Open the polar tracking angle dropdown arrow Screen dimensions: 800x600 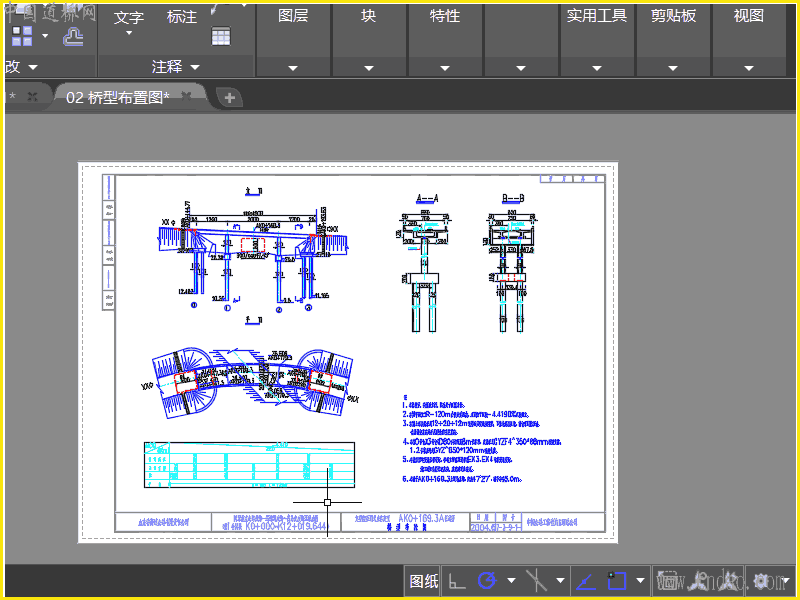(511, 580)
